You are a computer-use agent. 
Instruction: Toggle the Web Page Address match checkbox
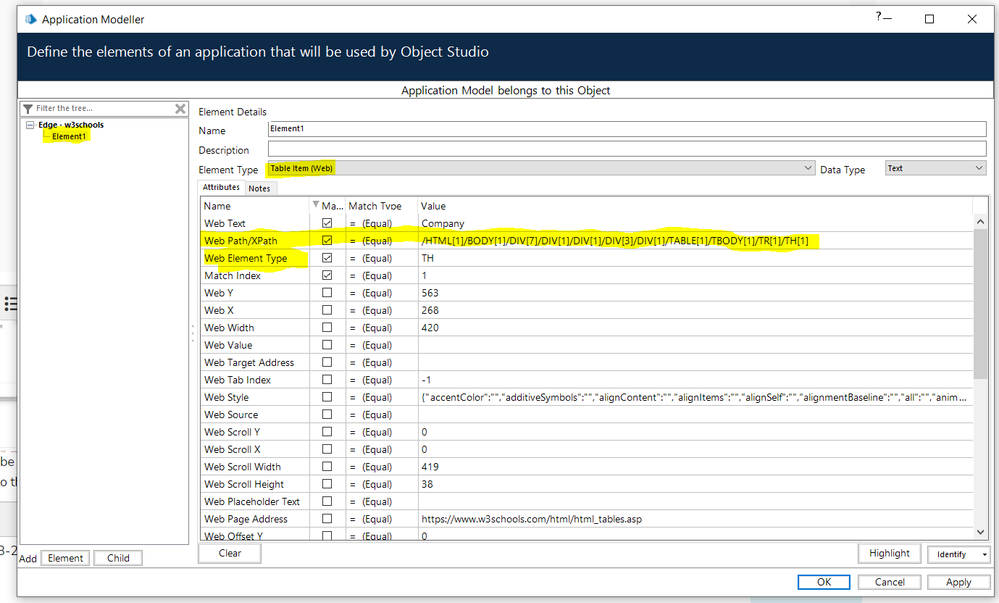327,519
